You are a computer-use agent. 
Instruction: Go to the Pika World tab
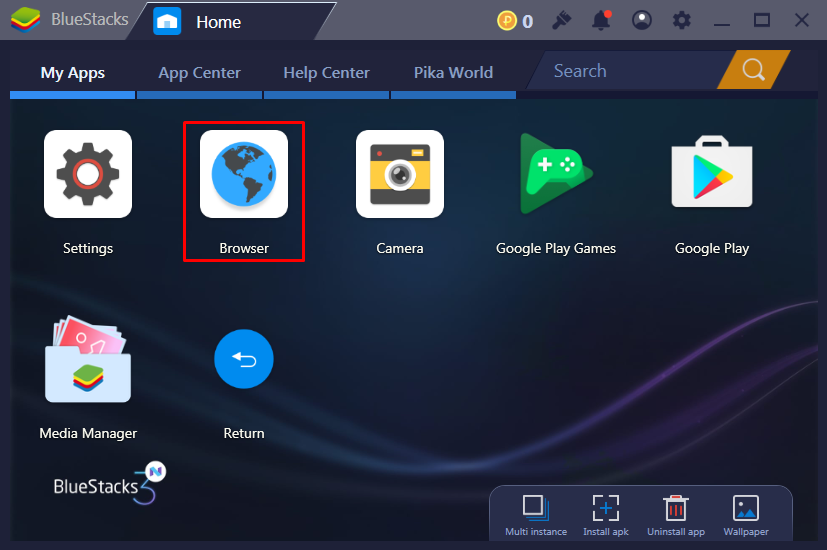(x=453, y=72)
